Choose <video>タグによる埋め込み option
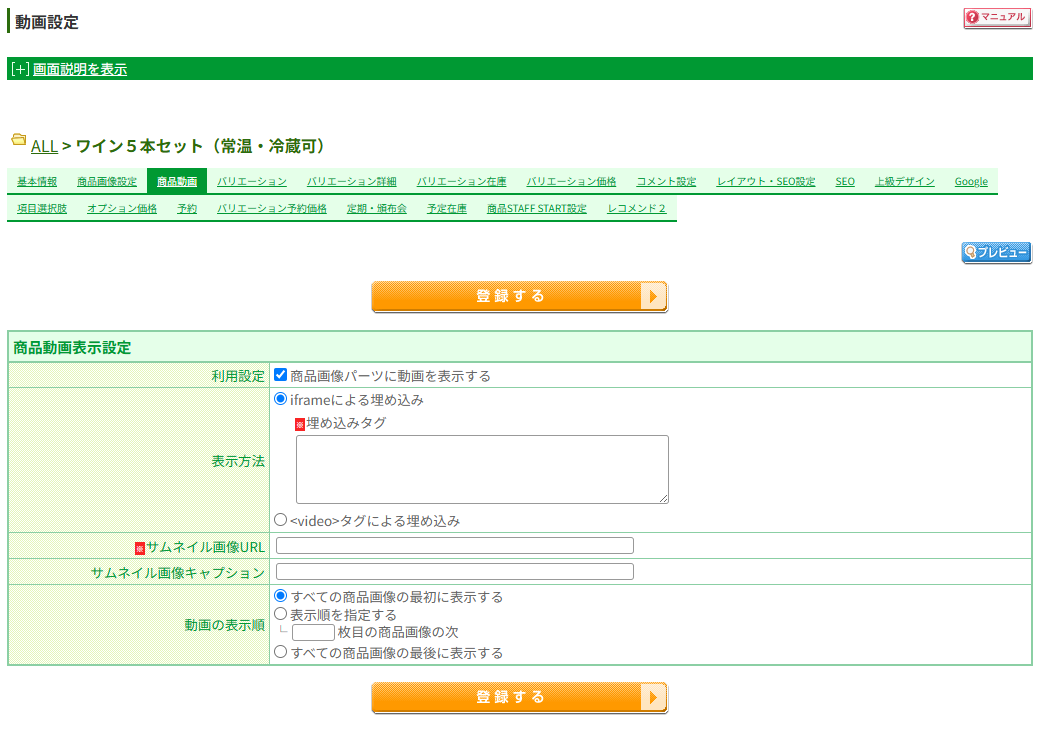 279,518
